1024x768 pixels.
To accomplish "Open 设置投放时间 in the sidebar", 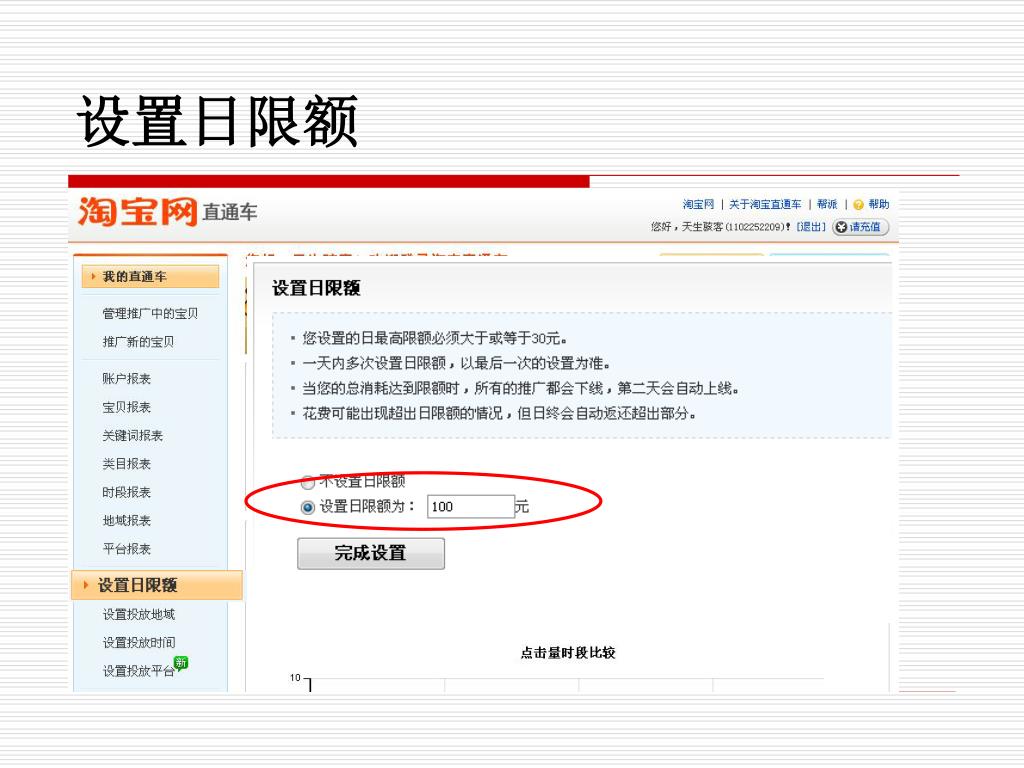I will tap(138, 643).
